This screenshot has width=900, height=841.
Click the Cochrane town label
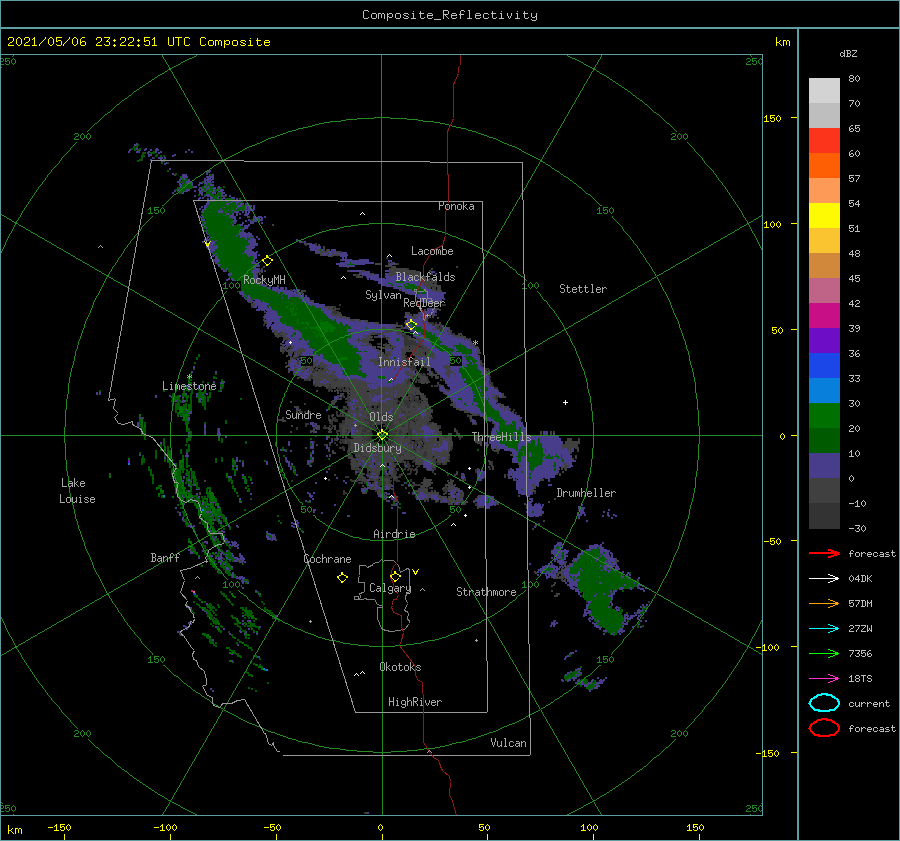(327, 559)
